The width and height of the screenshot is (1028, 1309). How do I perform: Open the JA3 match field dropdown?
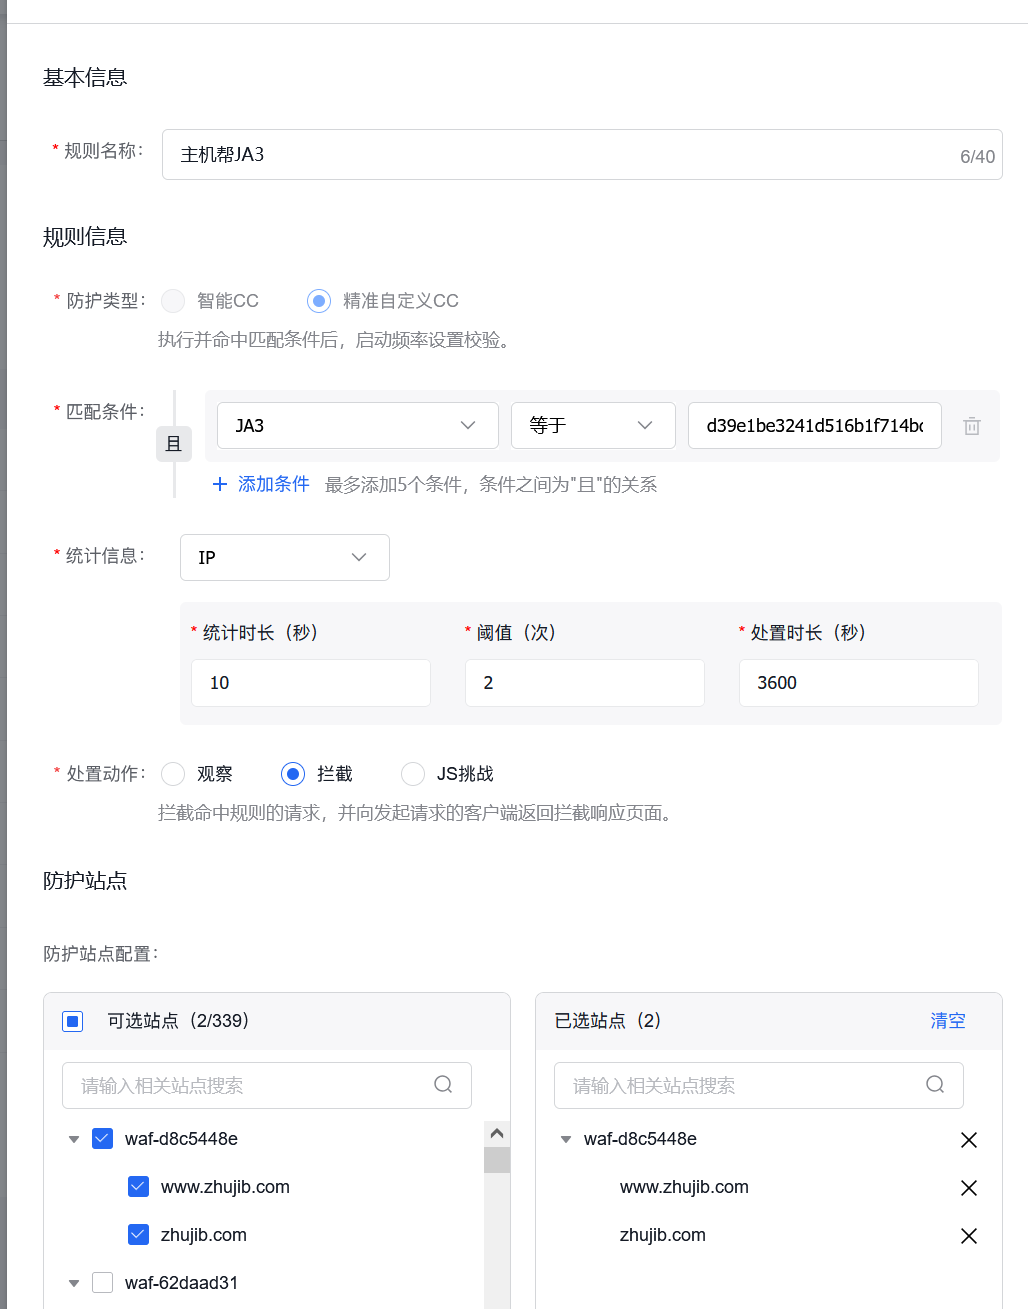(358, 426)
